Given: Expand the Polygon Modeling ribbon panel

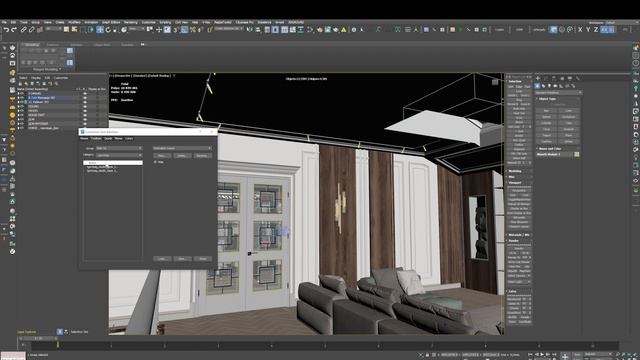Looking at the screenshot, I should pos(47,70).
